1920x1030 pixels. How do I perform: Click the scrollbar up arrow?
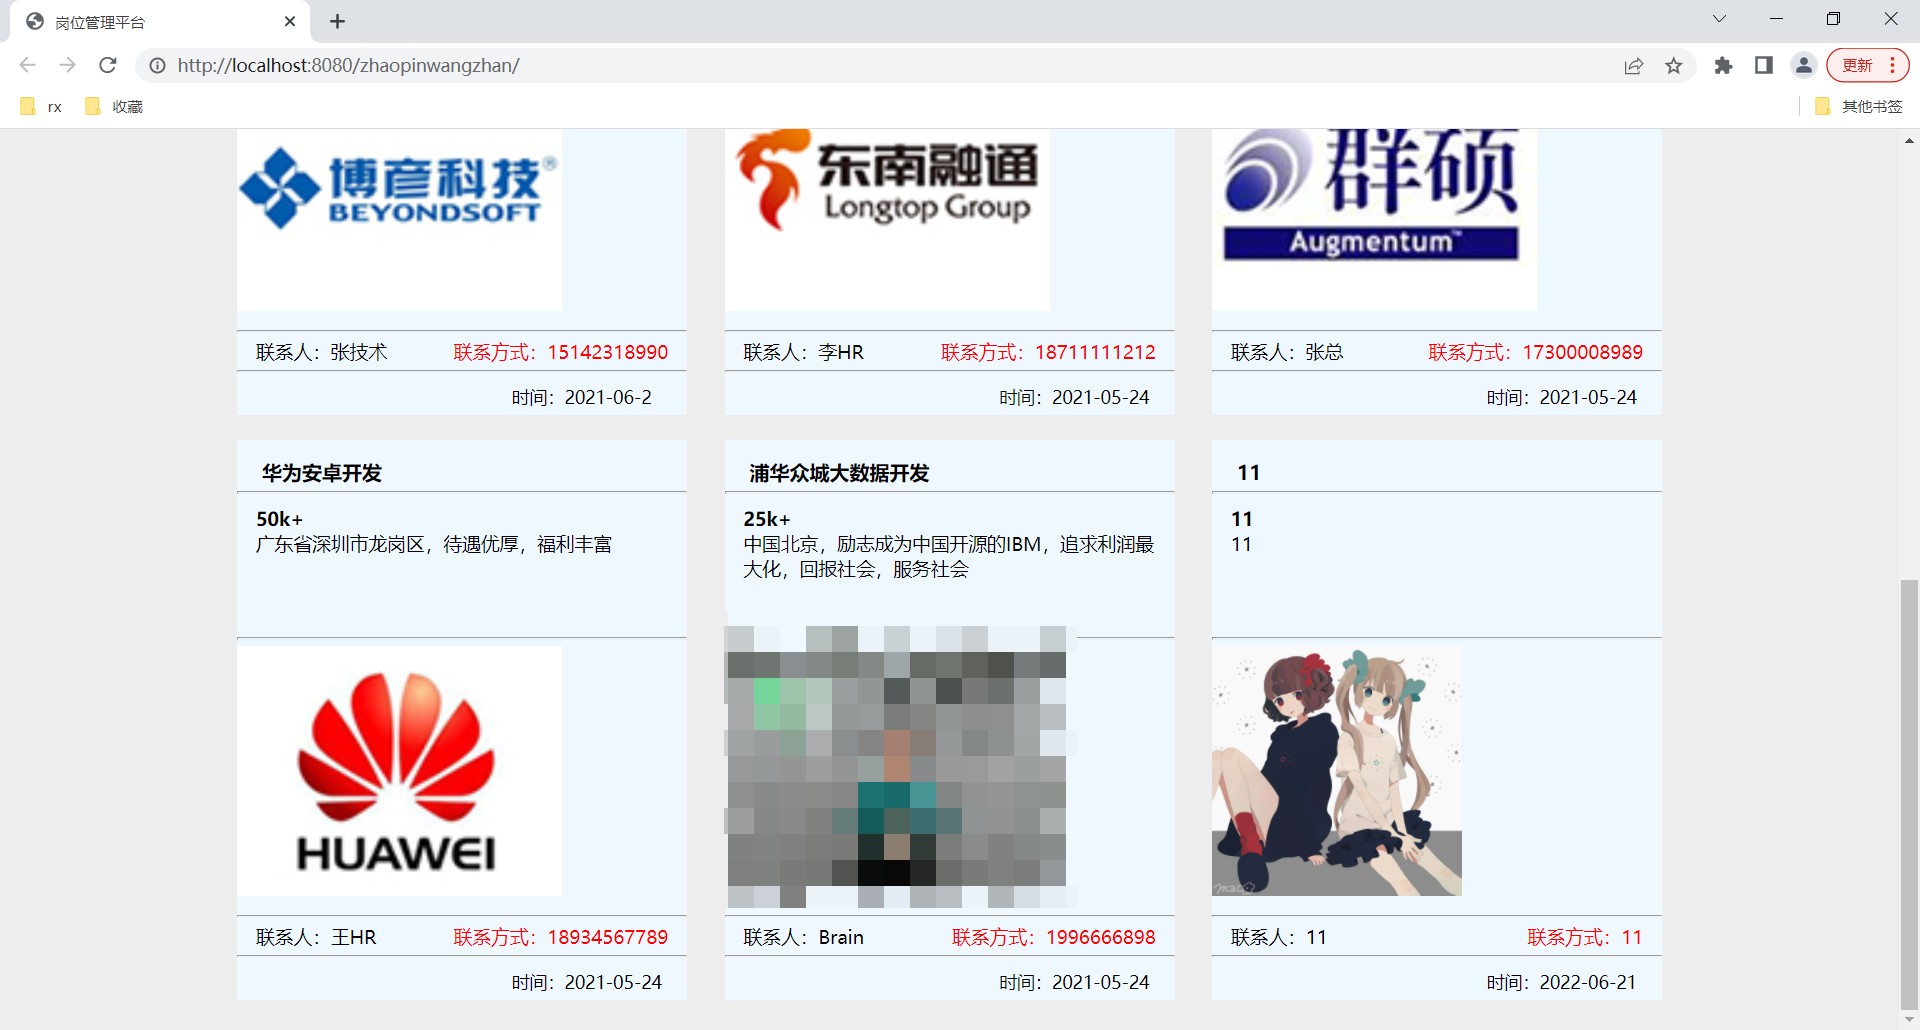(x=1909, y=141)
